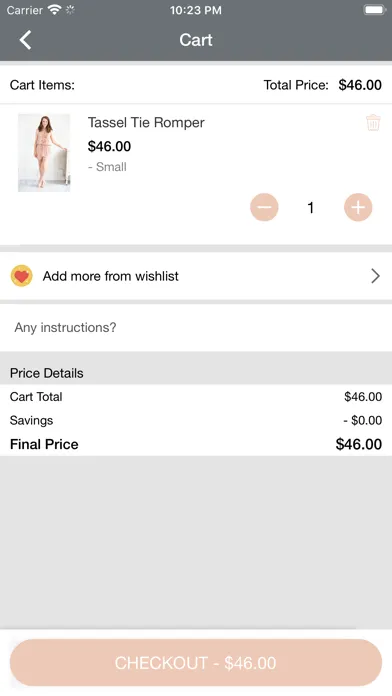Tap the quantity number 1
The height and width of the screenshot is (696, 392).
point(311,207)
